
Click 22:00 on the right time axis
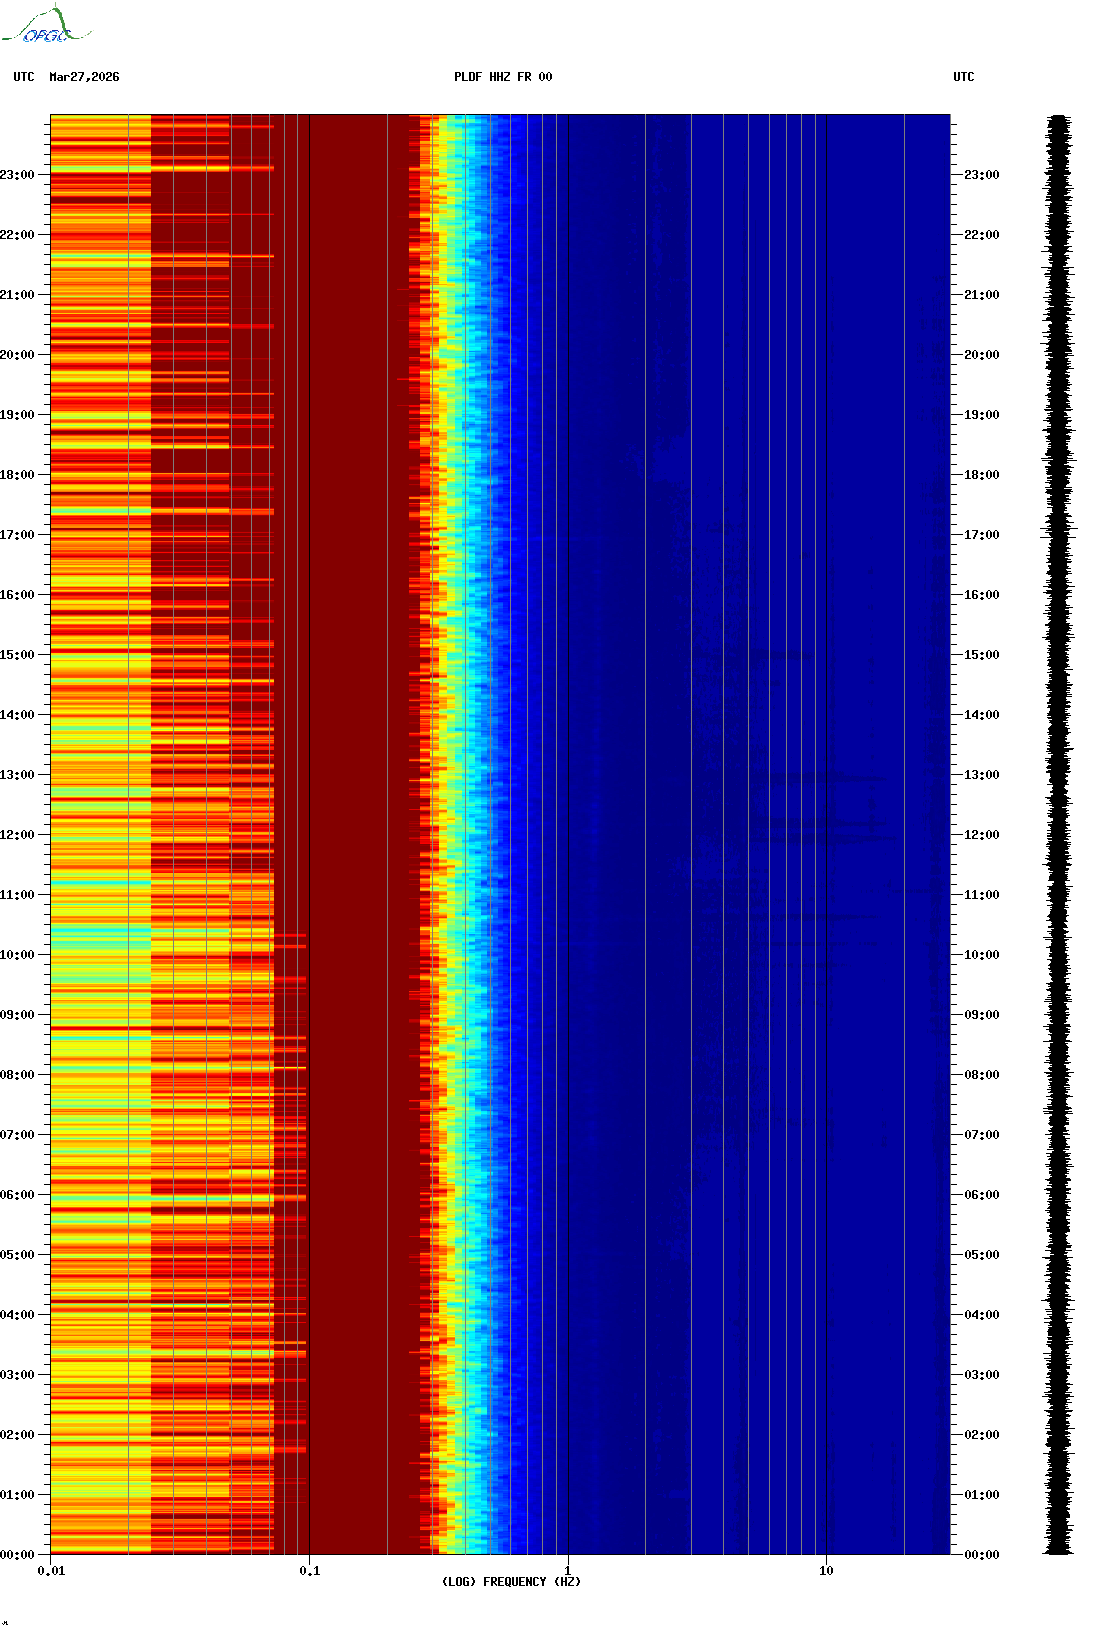pyautogui.click(x=982, y=235)
